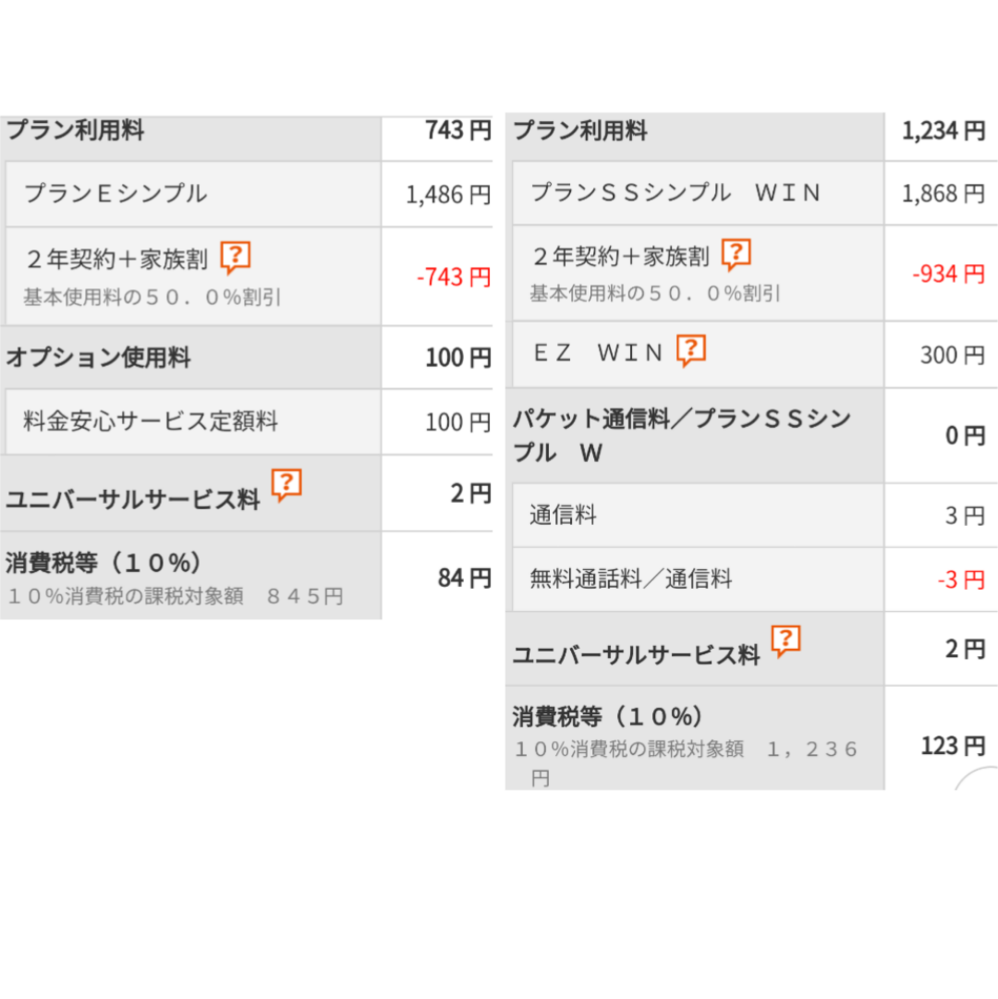Click the オプション使用料 header
The height and width of the screenshot is (999, 998).
246,357
